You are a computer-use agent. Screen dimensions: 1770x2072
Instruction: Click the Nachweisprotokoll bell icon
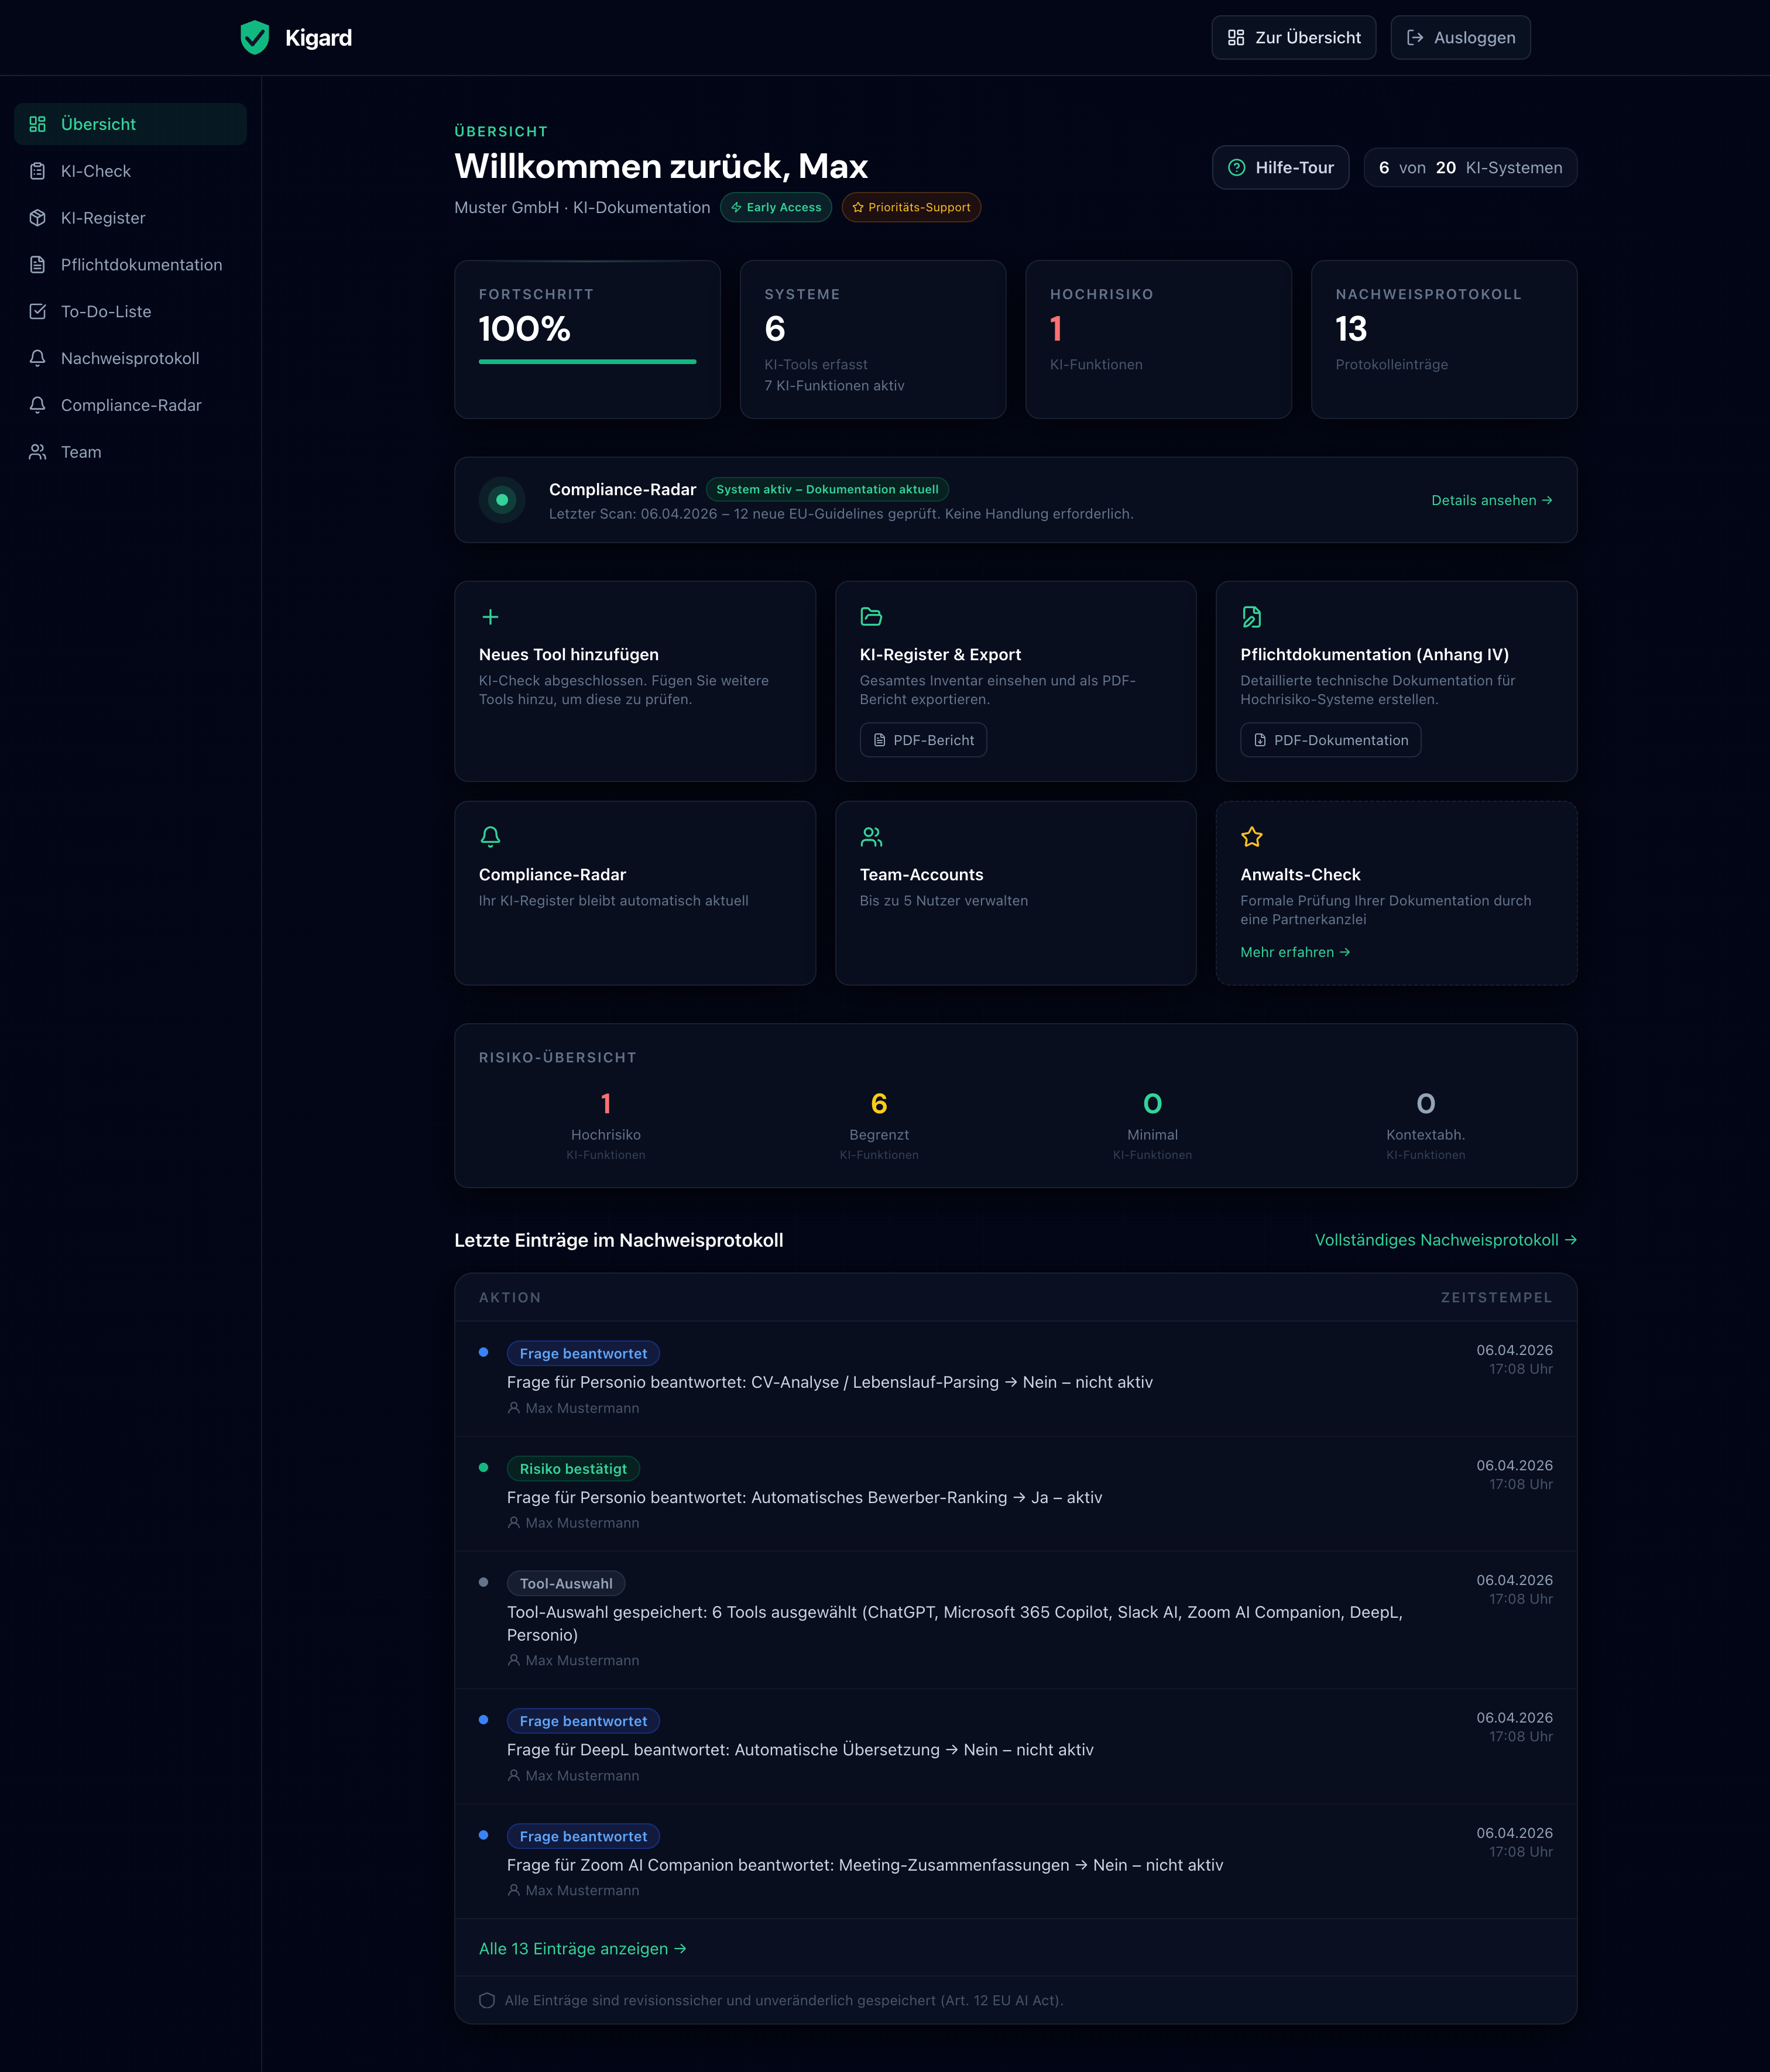(37, 358)
